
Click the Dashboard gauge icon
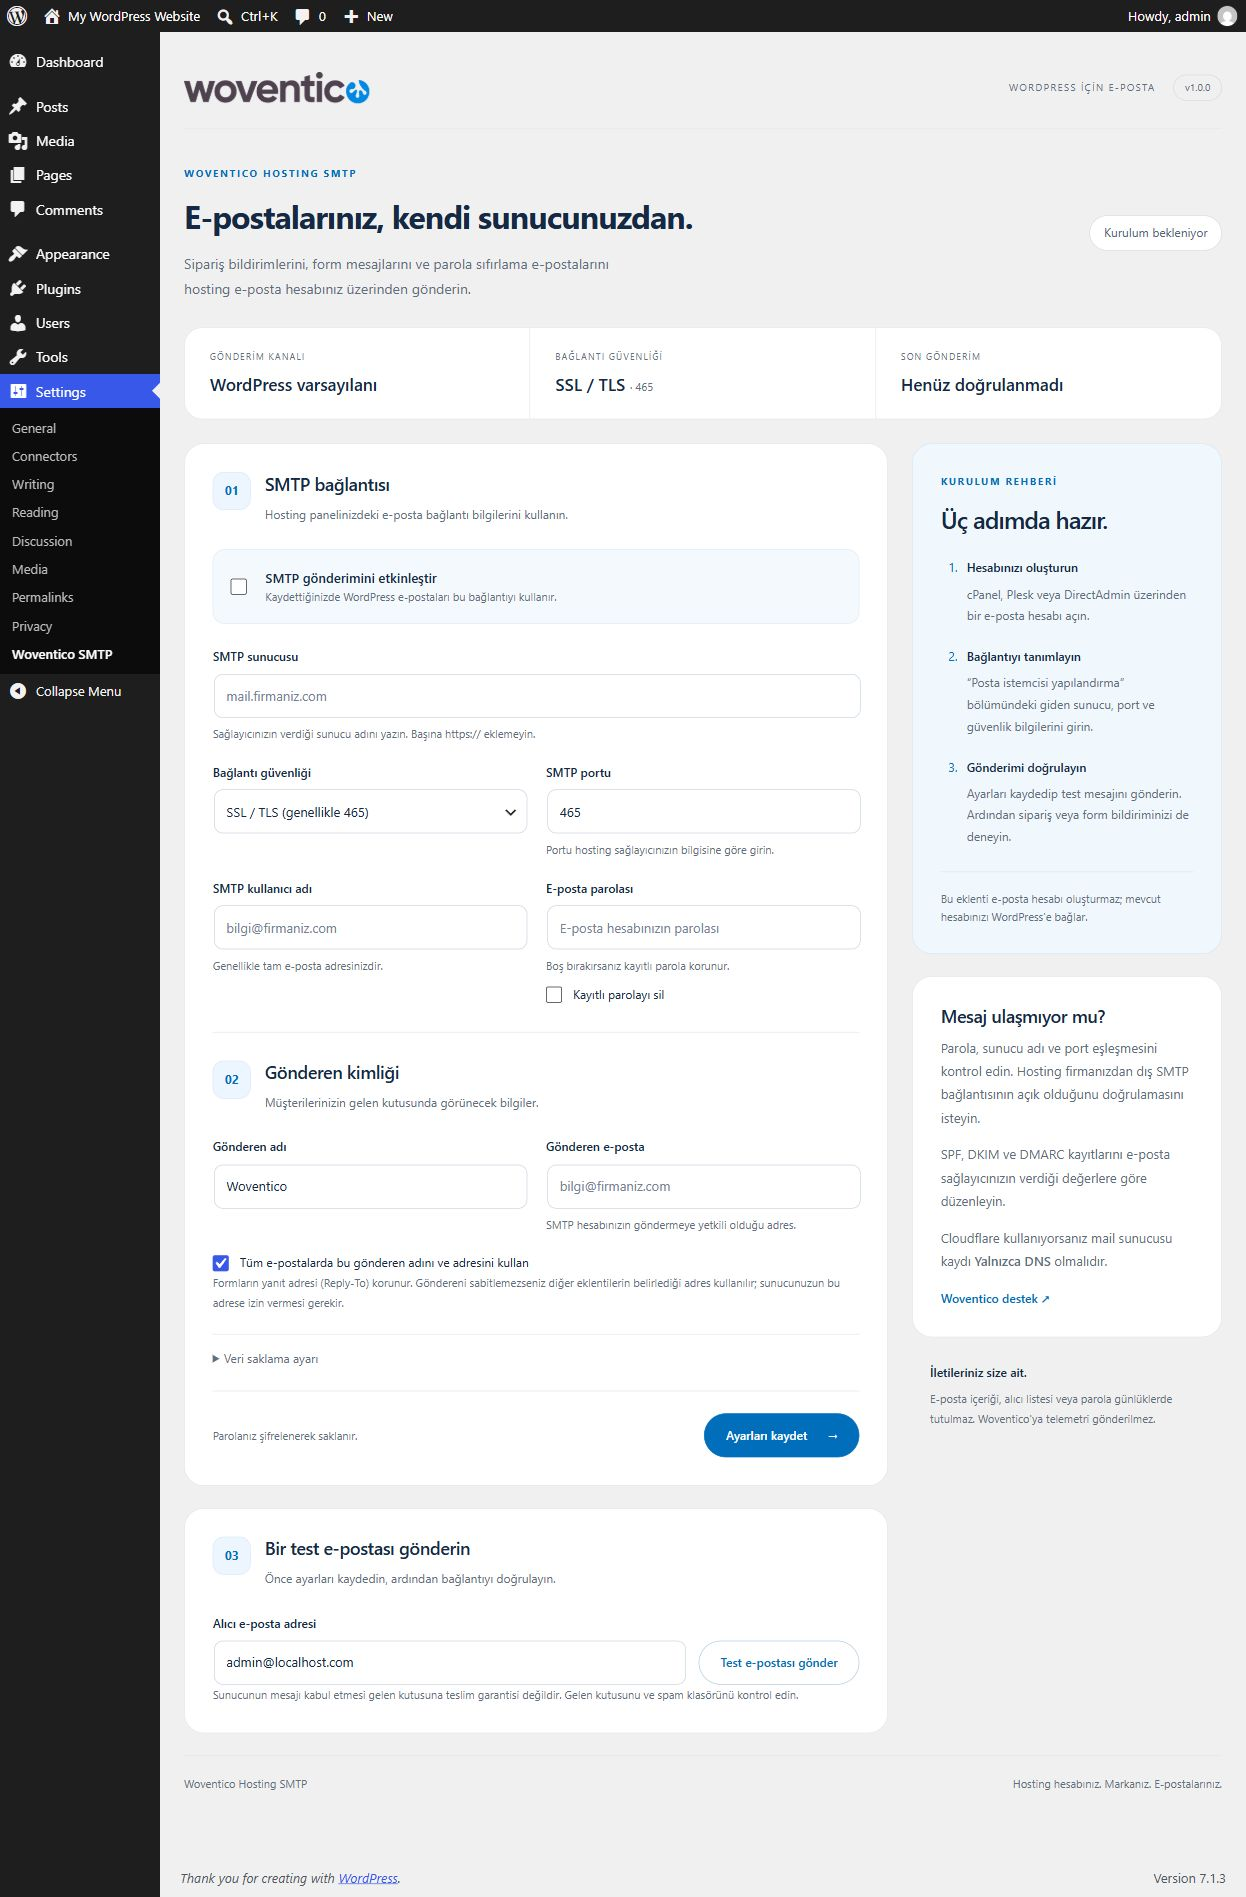pos(18,62)
